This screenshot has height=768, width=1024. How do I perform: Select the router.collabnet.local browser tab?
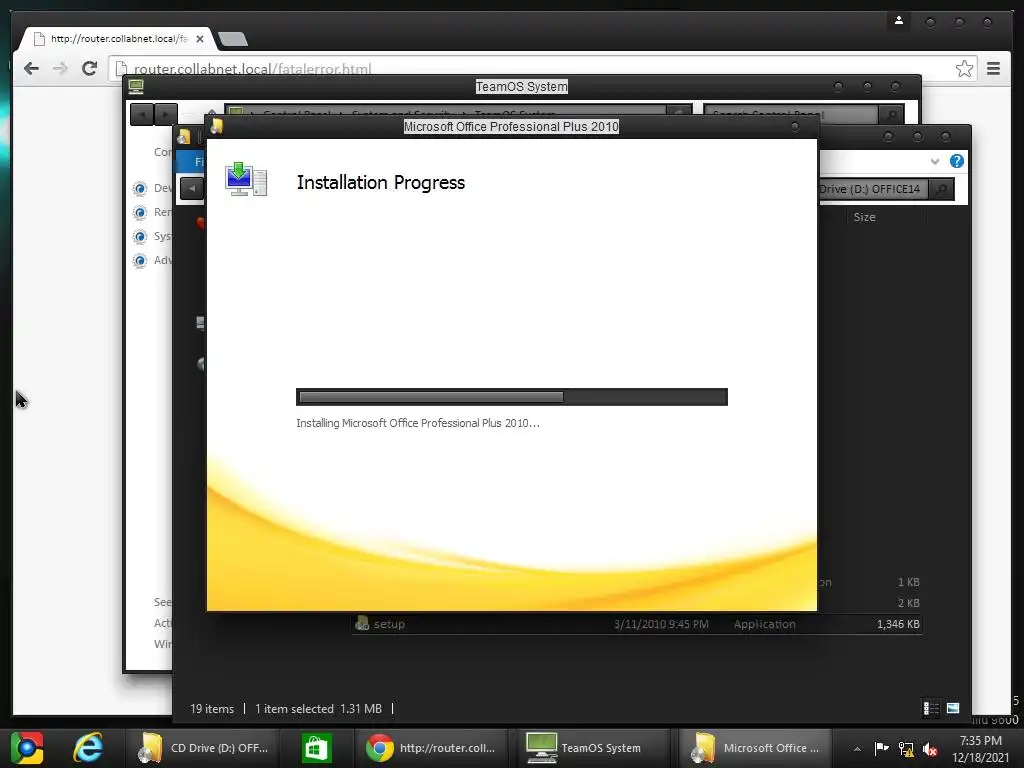[116, 39]
